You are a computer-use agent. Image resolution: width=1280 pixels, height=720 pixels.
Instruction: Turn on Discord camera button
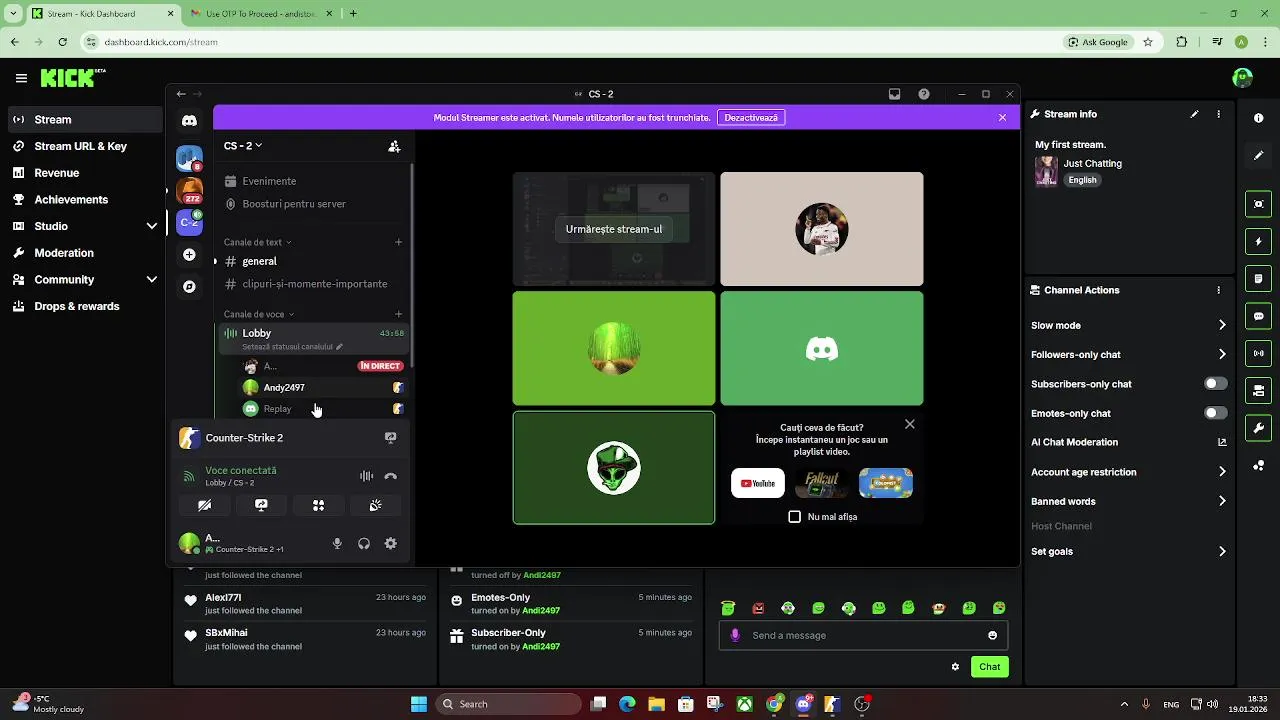point(204,505)
